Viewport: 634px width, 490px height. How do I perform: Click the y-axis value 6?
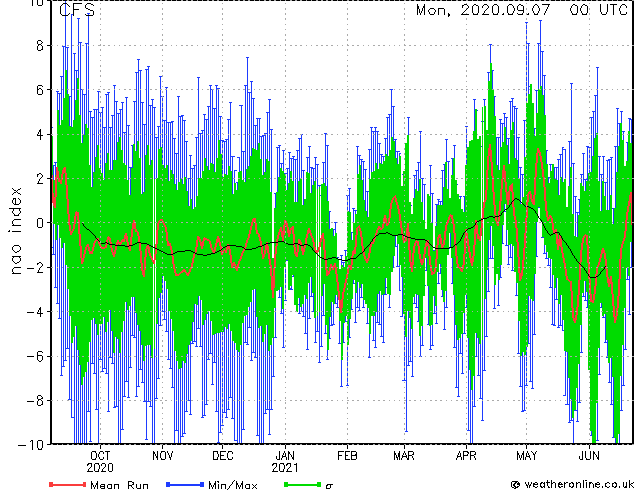(40, 90)
